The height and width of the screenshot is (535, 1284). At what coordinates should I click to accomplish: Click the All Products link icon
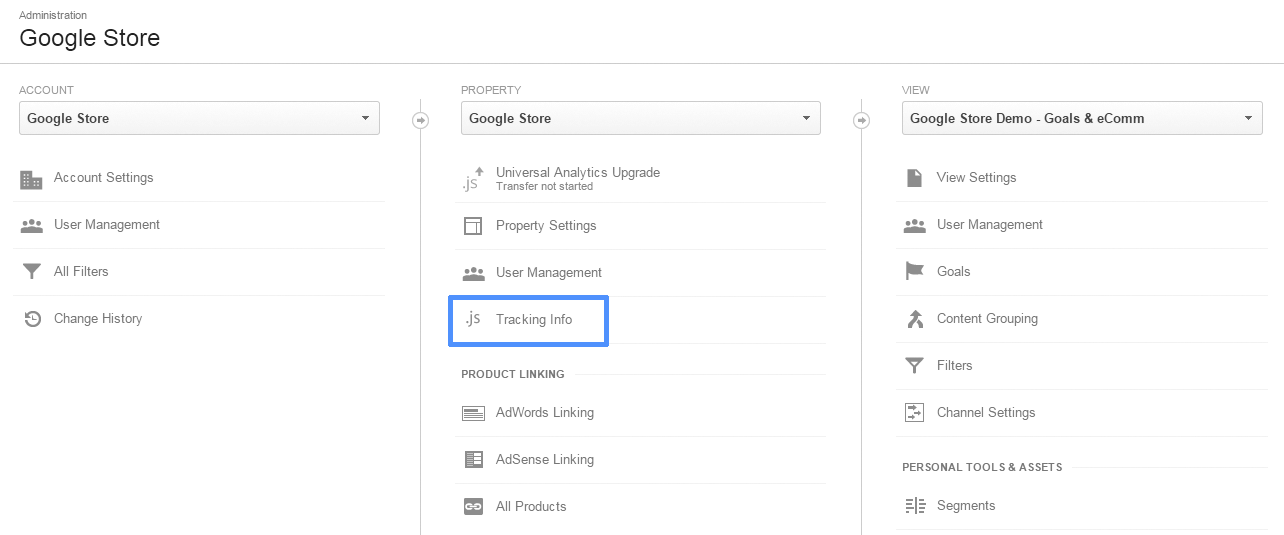(473, 507)
